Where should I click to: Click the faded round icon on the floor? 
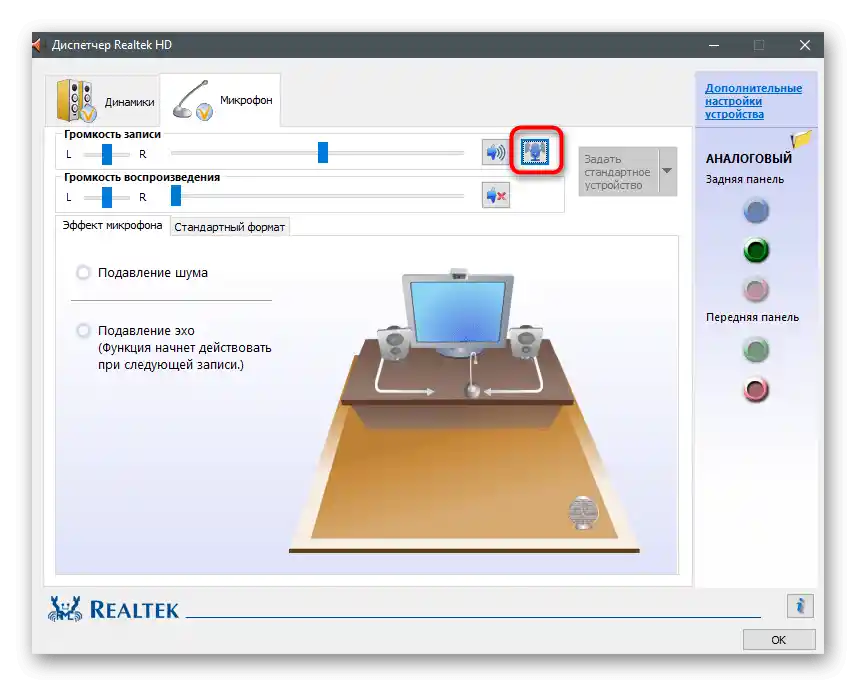pyautogui.click(x=583, y=512)
